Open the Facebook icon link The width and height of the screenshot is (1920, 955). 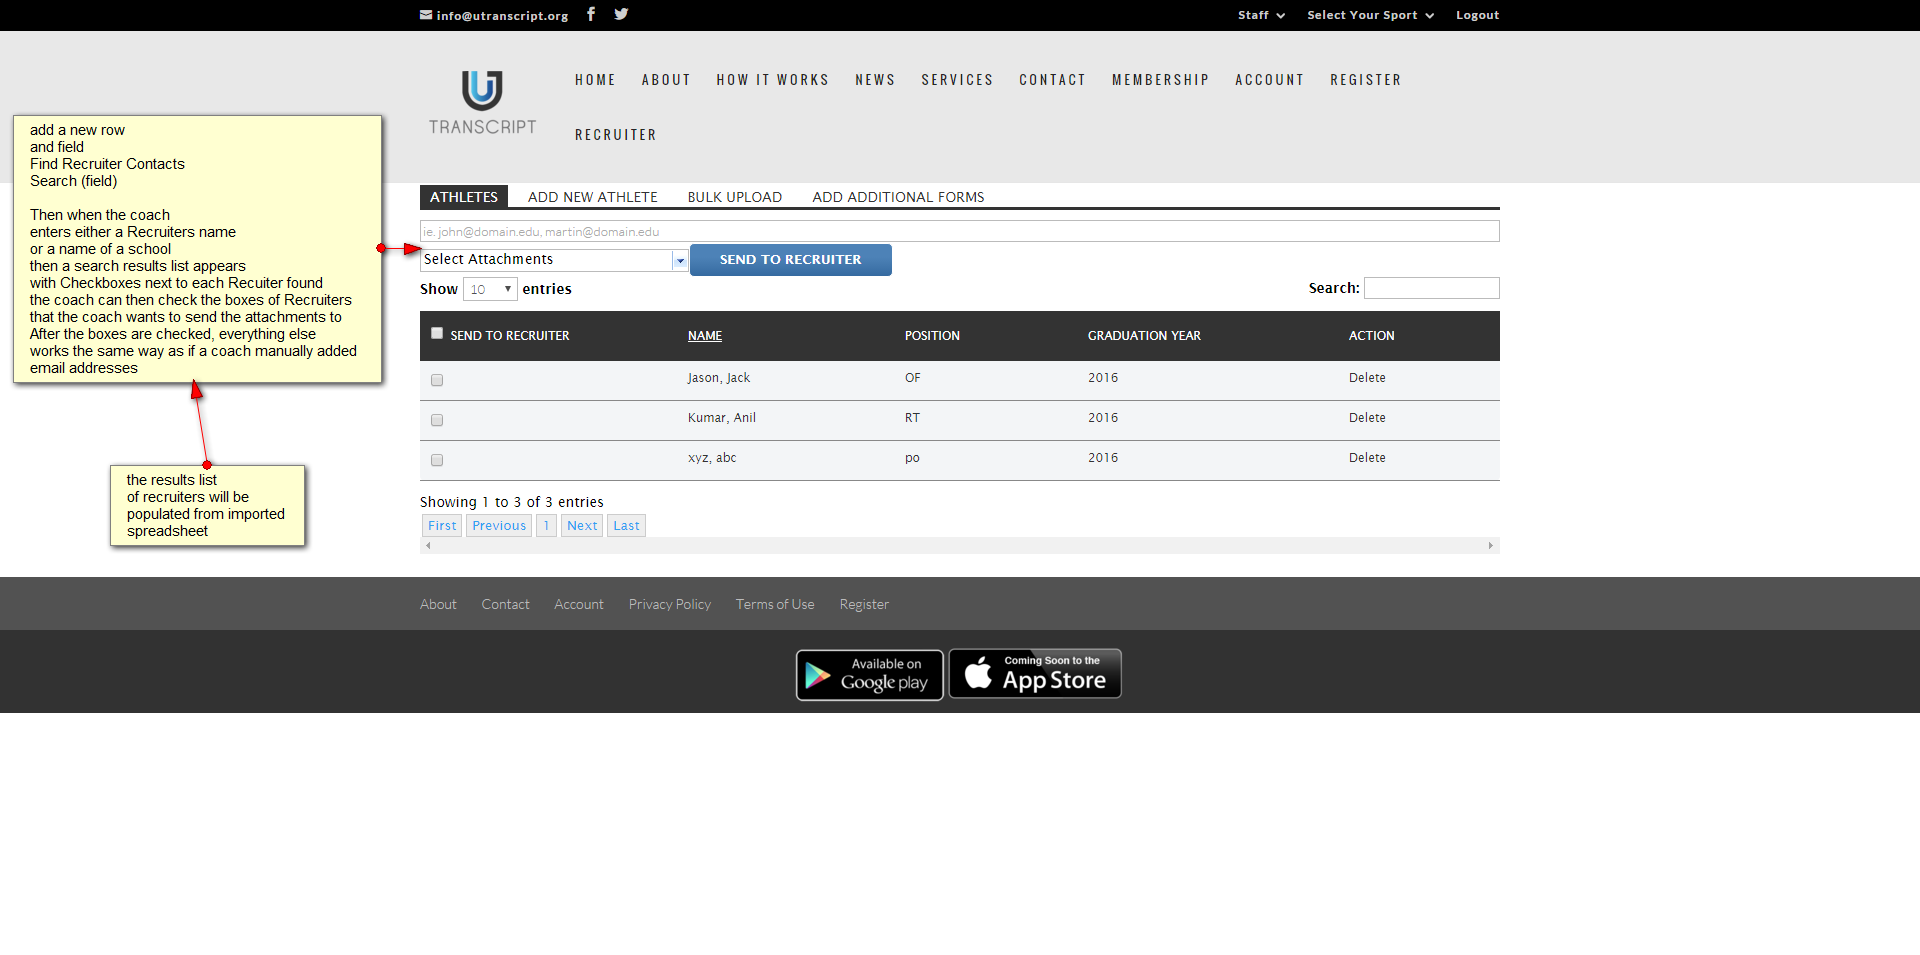[591, 14]
